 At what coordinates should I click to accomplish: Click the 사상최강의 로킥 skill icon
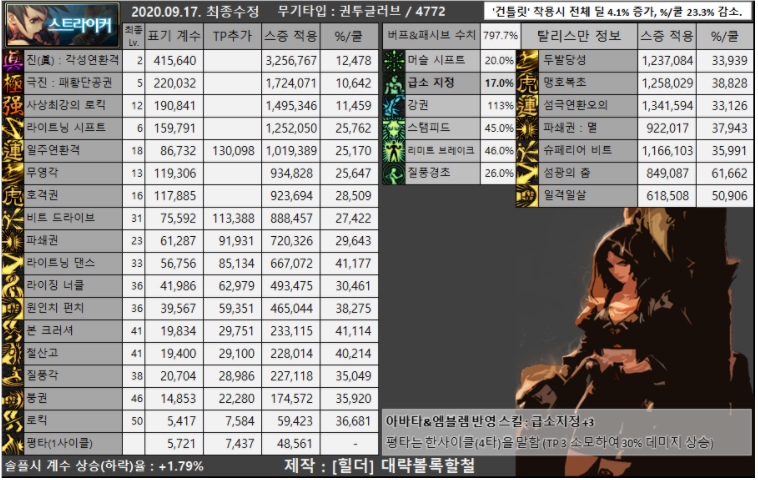tap(13, 106)
